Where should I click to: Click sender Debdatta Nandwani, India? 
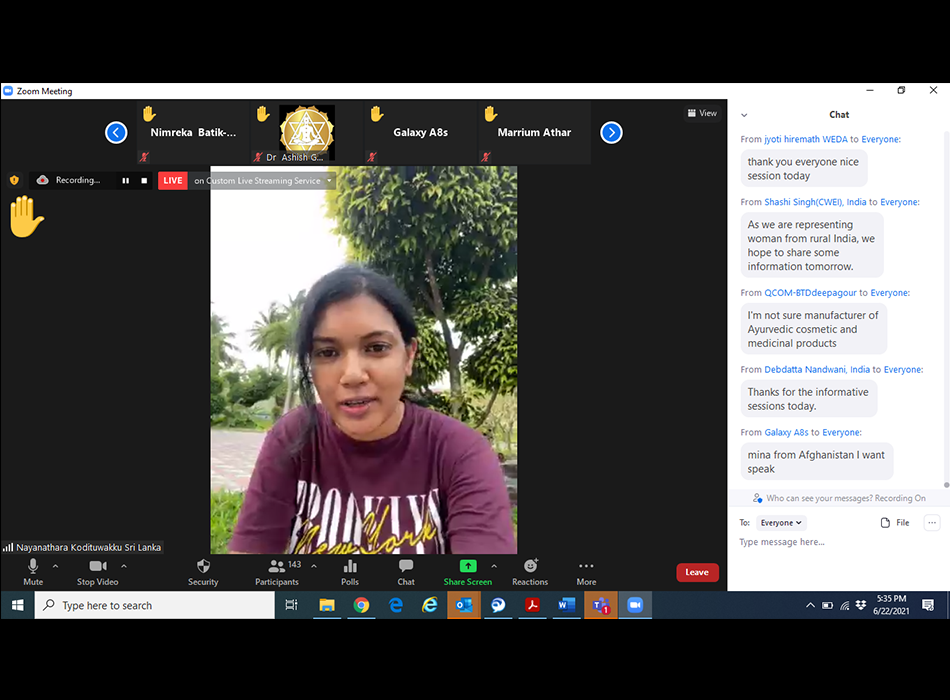pos(817,370)
